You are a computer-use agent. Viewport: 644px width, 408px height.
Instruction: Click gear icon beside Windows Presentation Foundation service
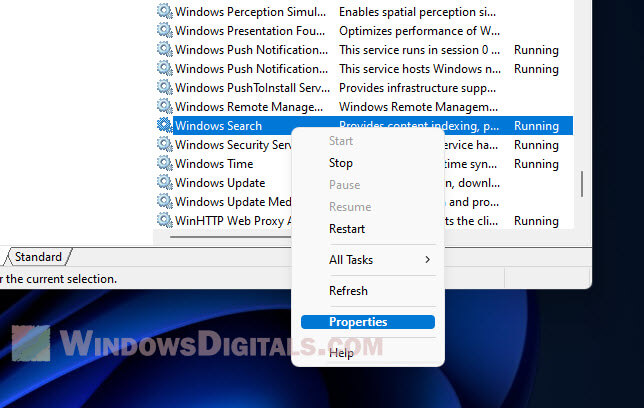[x=165, y=30]
